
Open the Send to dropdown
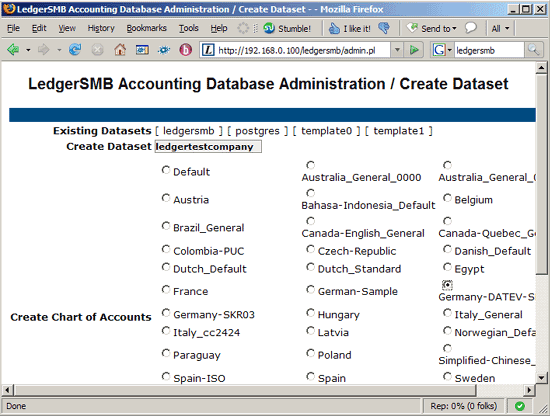(432, 28)
